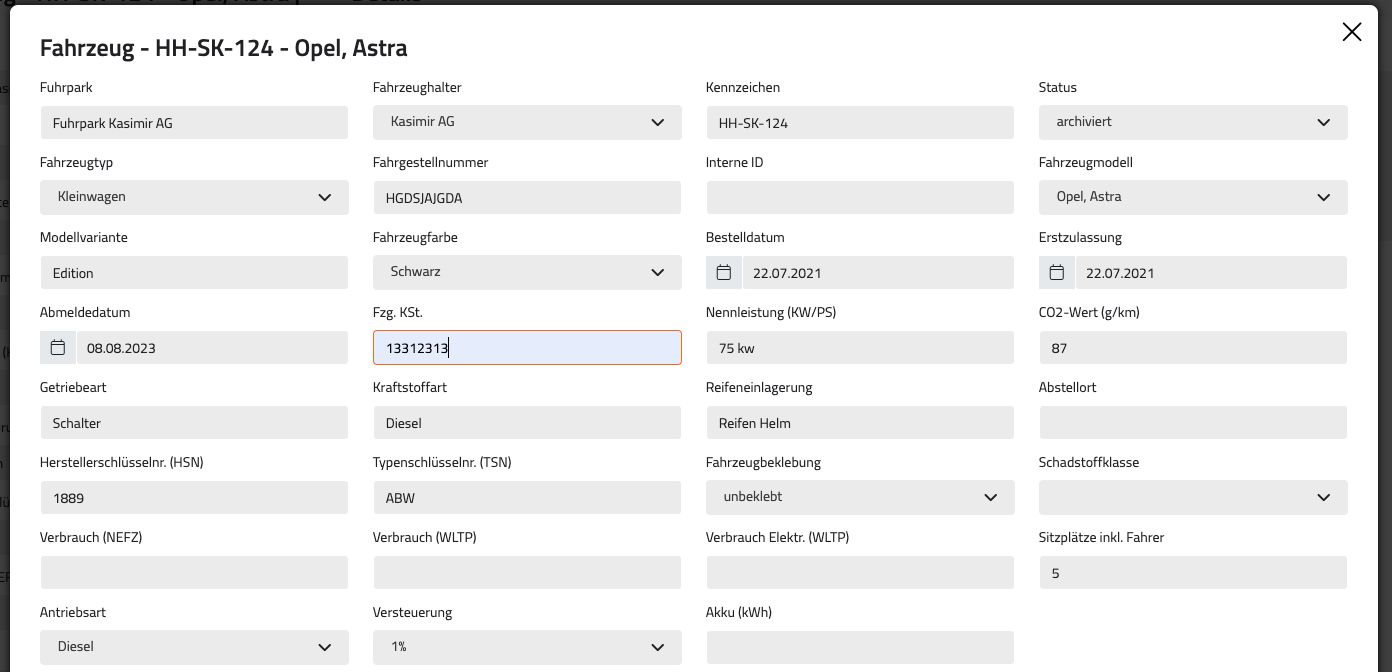Open the Fahrzeugmodell dropdown showing Opel, Astra
This screenshot has height=672, width=1392.
tap(1193, 197)
